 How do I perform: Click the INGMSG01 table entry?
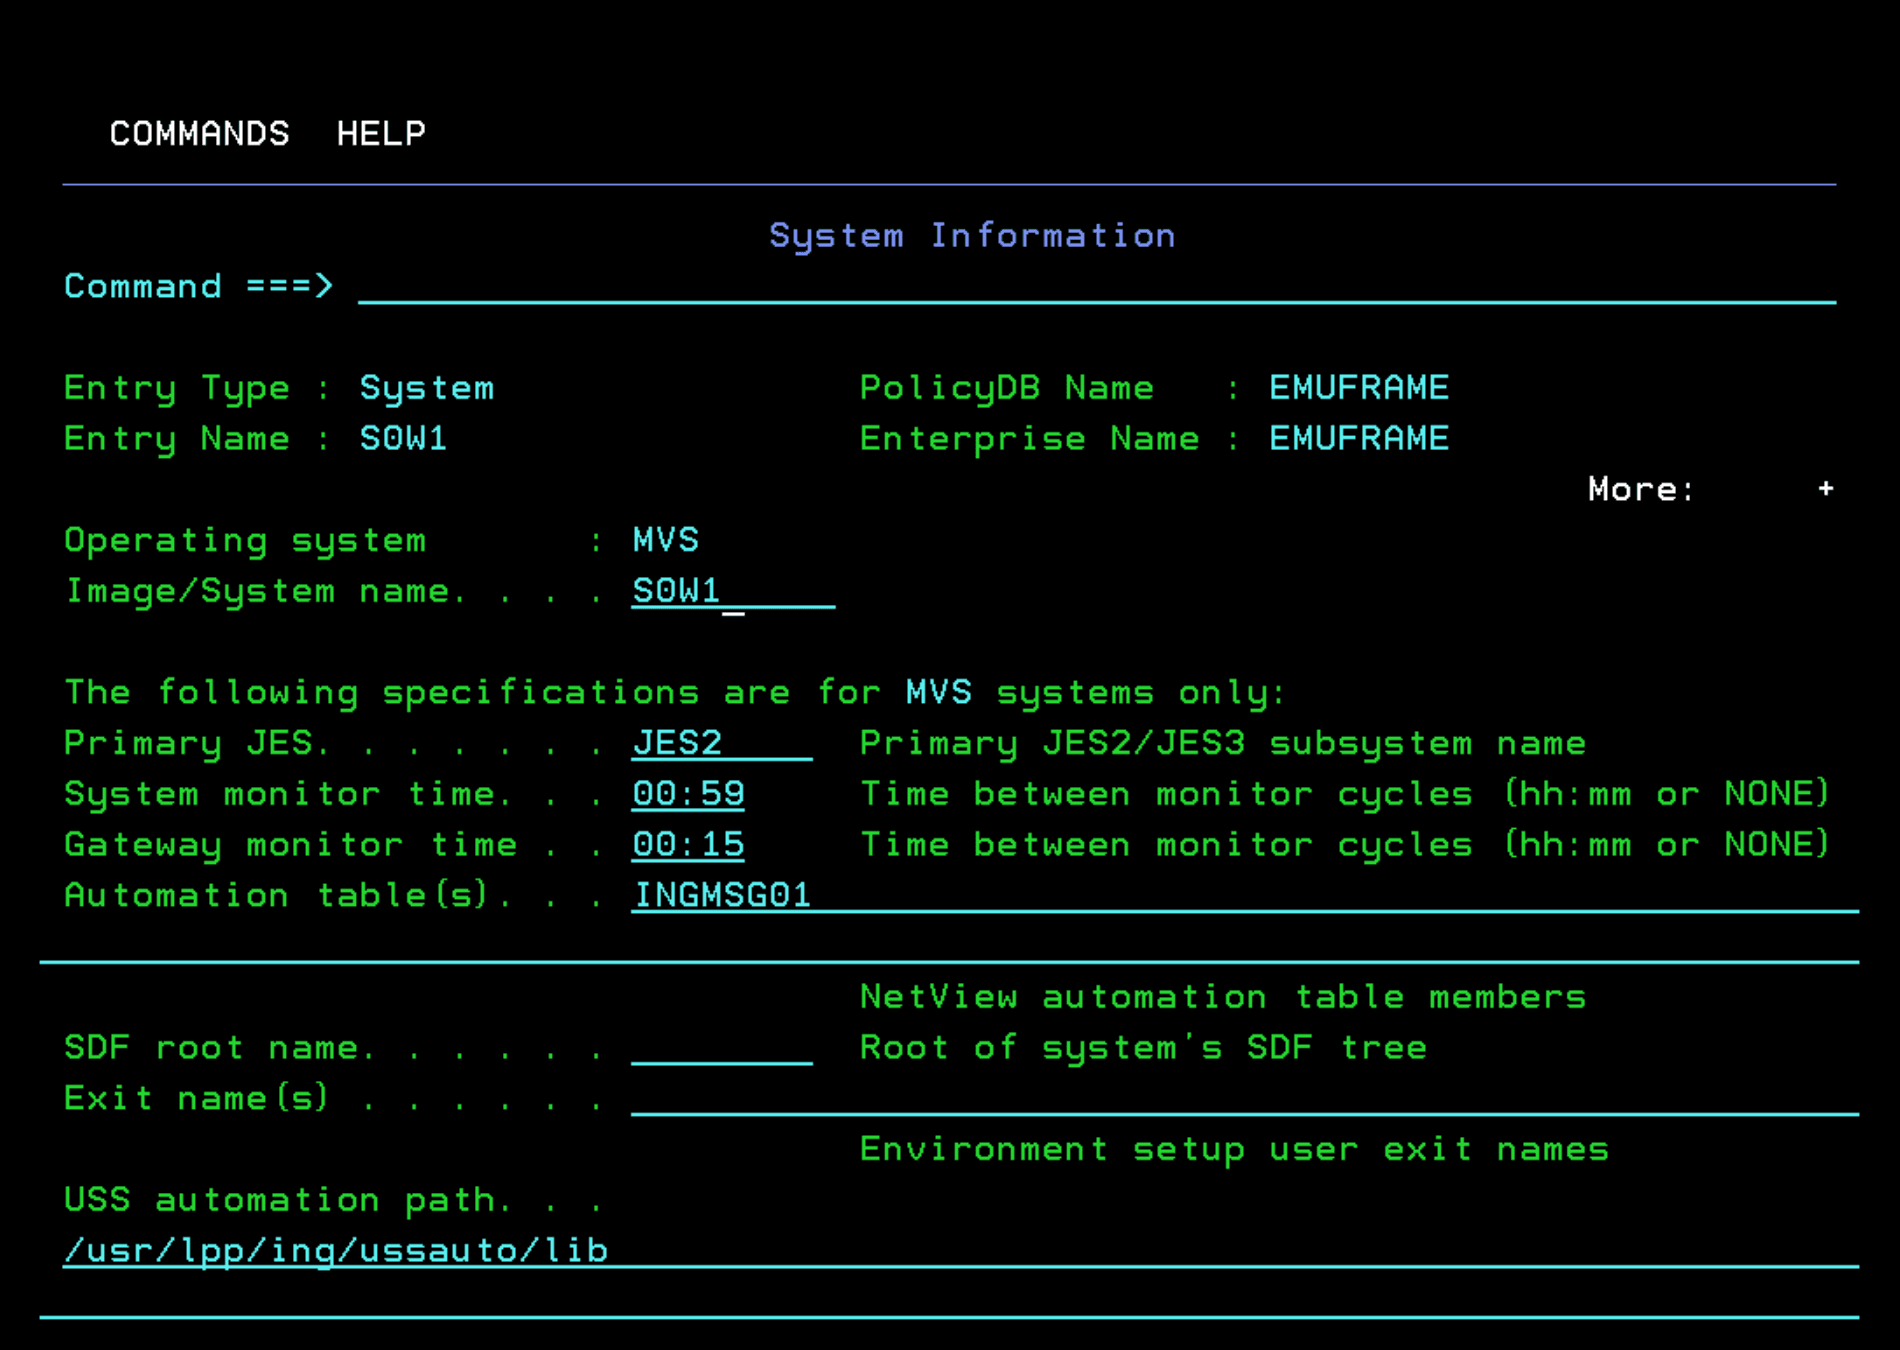721,895
